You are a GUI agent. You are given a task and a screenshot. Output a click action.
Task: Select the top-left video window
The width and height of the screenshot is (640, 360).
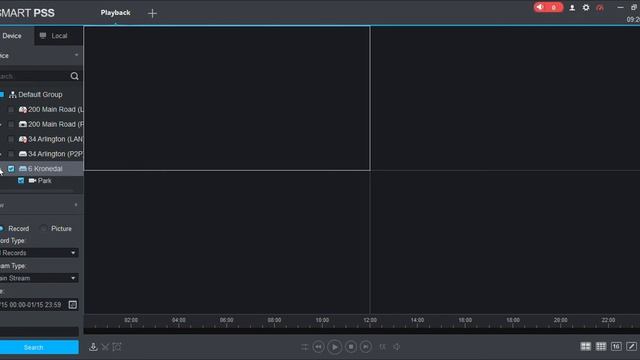point(227,98)
